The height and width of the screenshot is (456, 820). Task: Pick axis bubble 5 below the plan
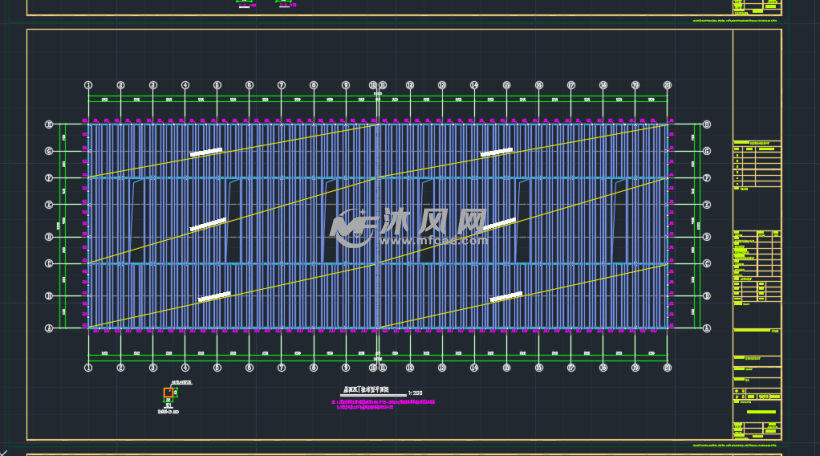(x=217, y=368)
